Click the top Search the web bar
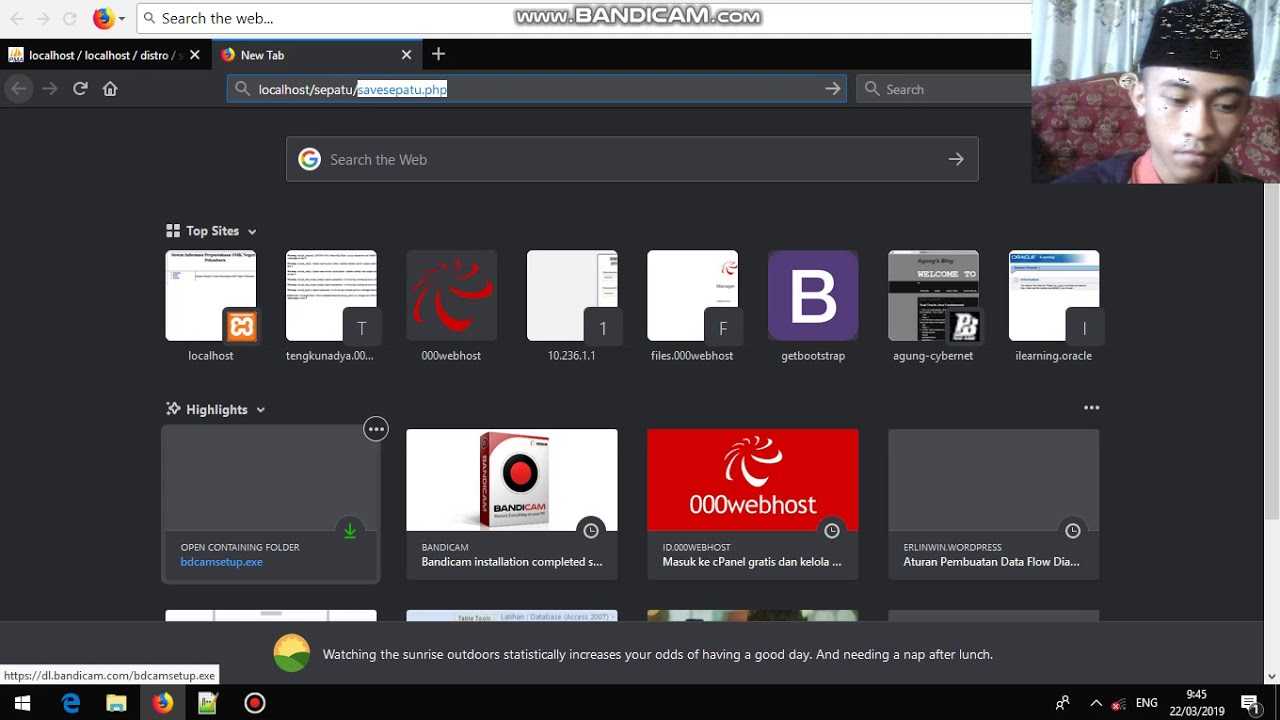This screenshot has width=1280, height=720. coord(585,18)
